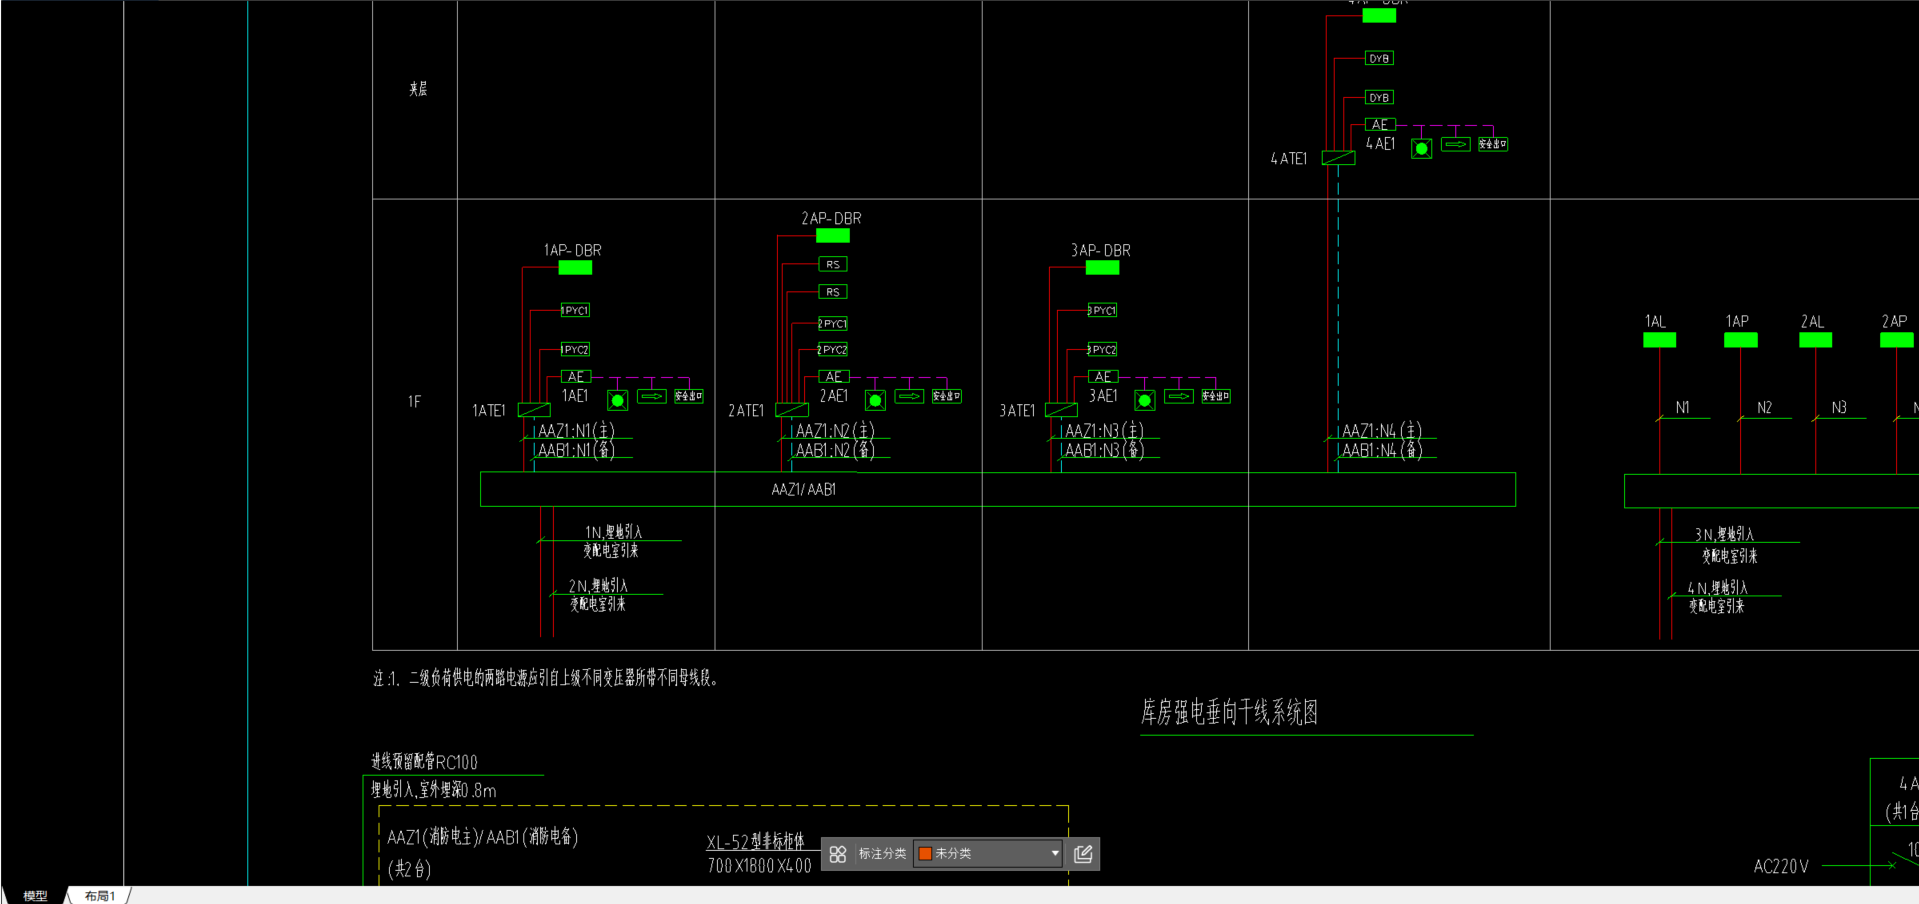Open the annotation category grid icon
The width and height of the screenshot is (1919, 904).
point(838,854)
